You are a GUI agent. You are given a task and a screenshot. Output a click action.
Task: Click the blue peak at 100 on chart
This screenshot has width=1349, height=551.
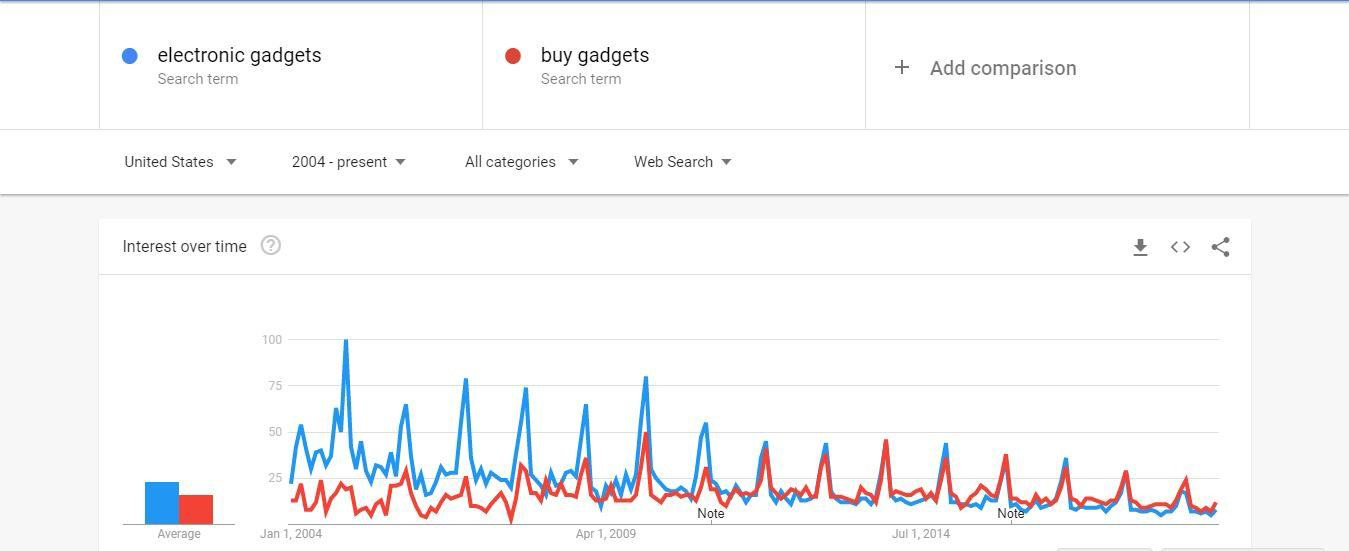point(346,341)
